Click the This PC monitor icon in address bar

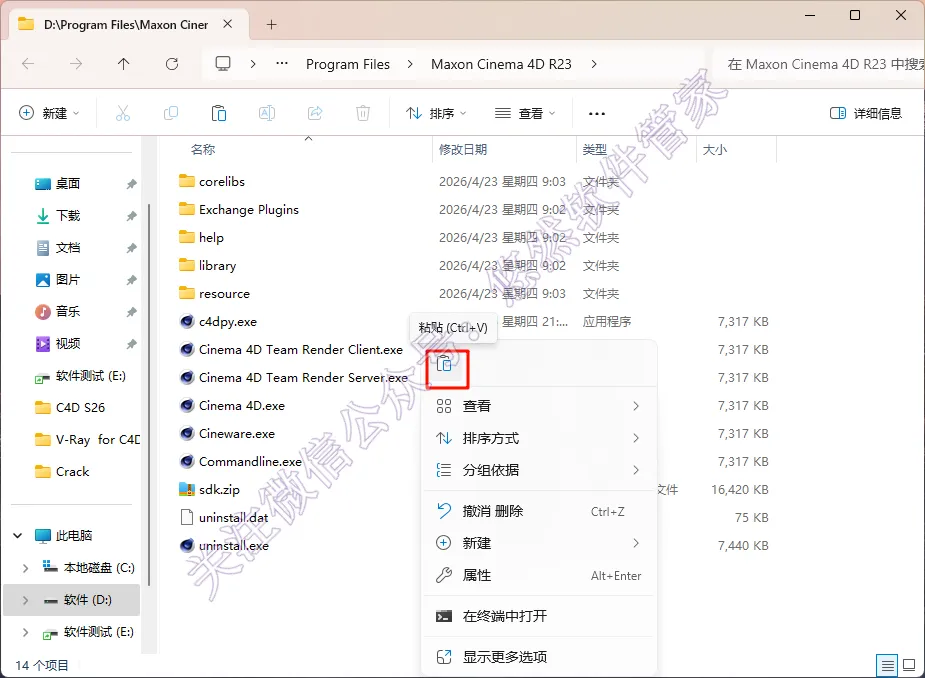[222, 64]
